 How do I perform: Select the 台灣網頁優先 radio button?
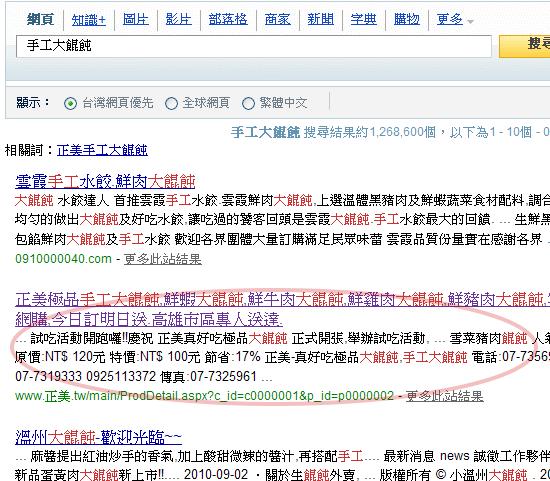coord(71,103)
